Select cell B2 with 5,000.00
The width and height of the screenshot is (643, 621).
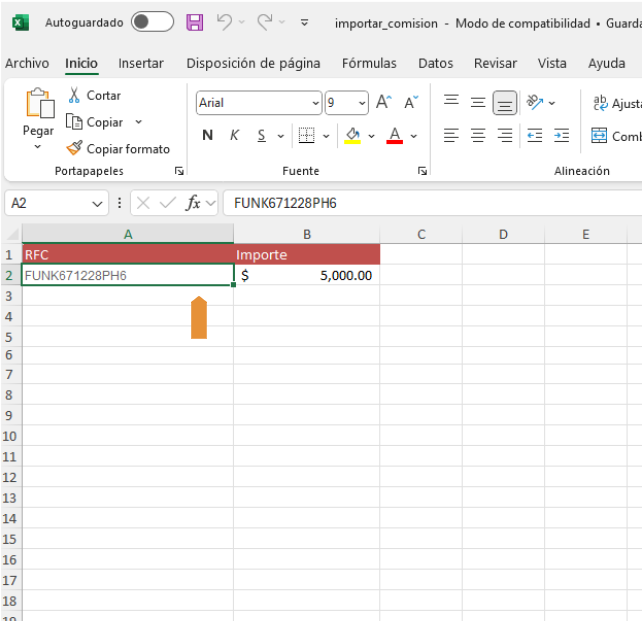(x=307, y=275)
